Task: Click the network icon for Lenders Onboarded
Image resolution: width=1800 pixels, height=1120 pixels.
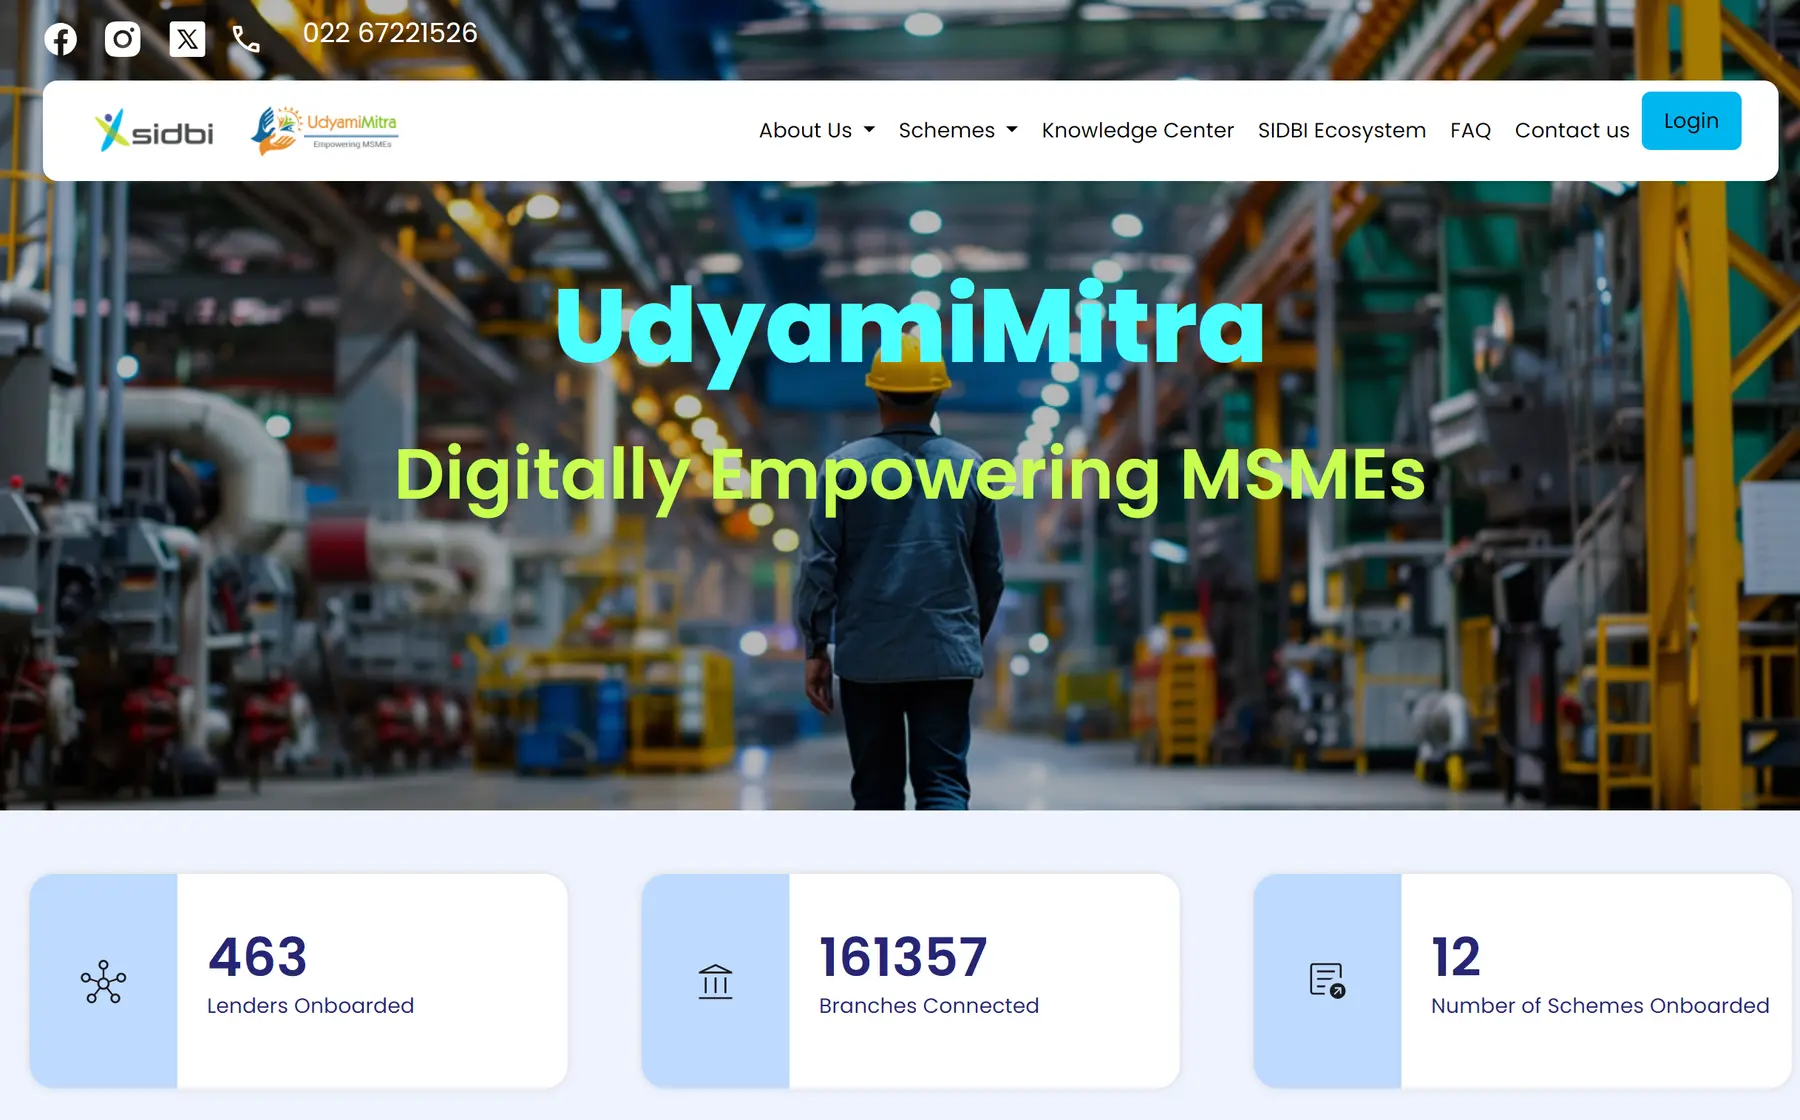Action: (x=104, y=981)
